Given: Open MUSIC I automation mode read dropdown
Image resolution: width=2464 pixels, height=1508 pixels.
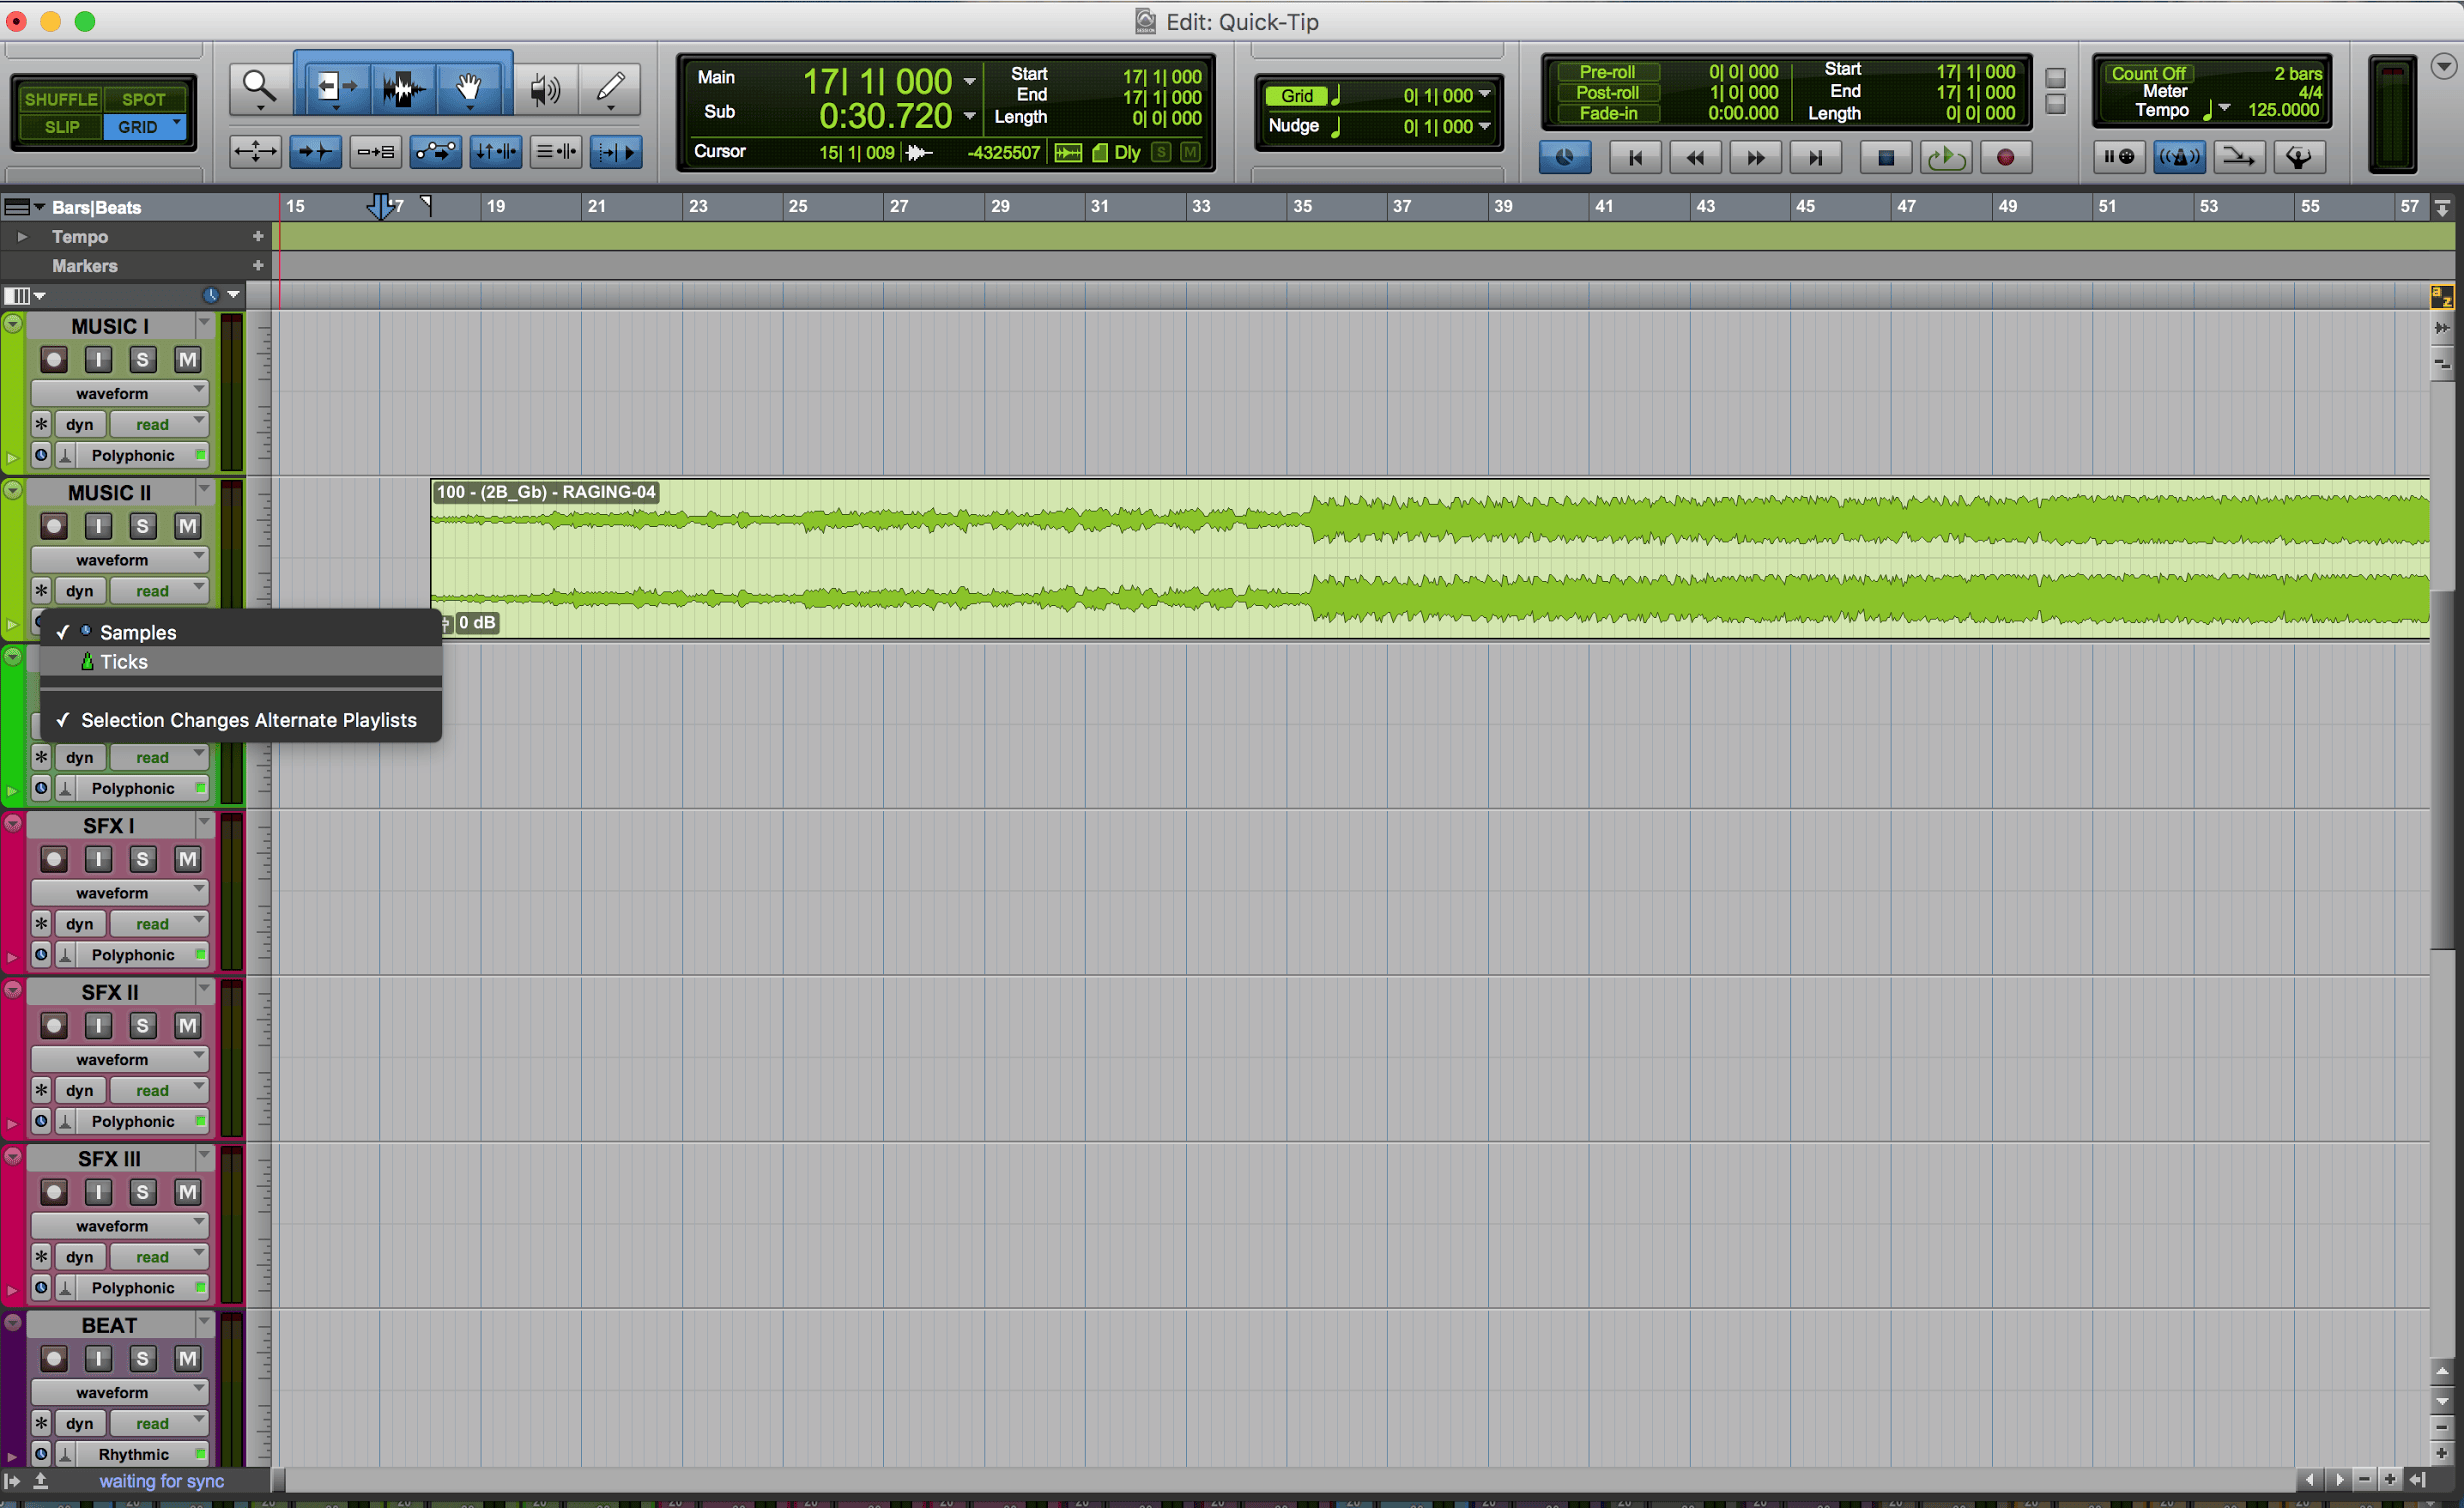Looking at the screenshot, I should [158, 424].
